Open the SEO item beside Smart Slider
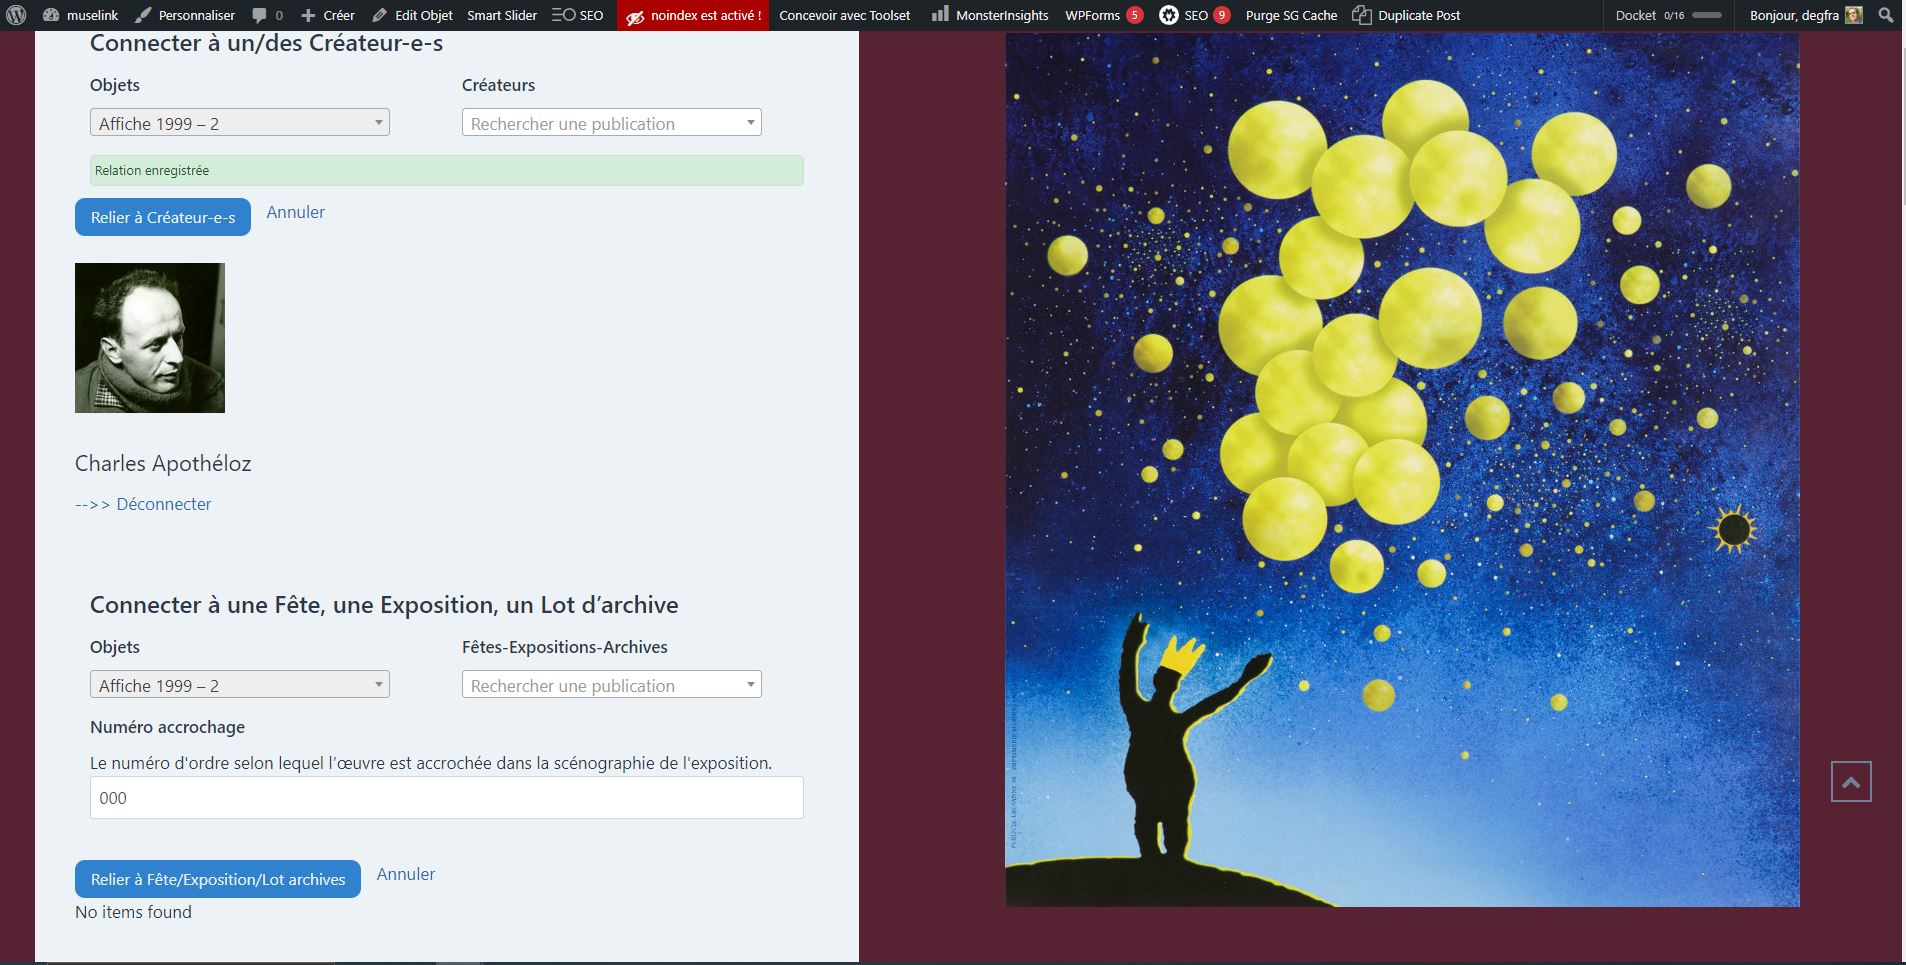This screenshot has width=1906, height=965. 578,15
